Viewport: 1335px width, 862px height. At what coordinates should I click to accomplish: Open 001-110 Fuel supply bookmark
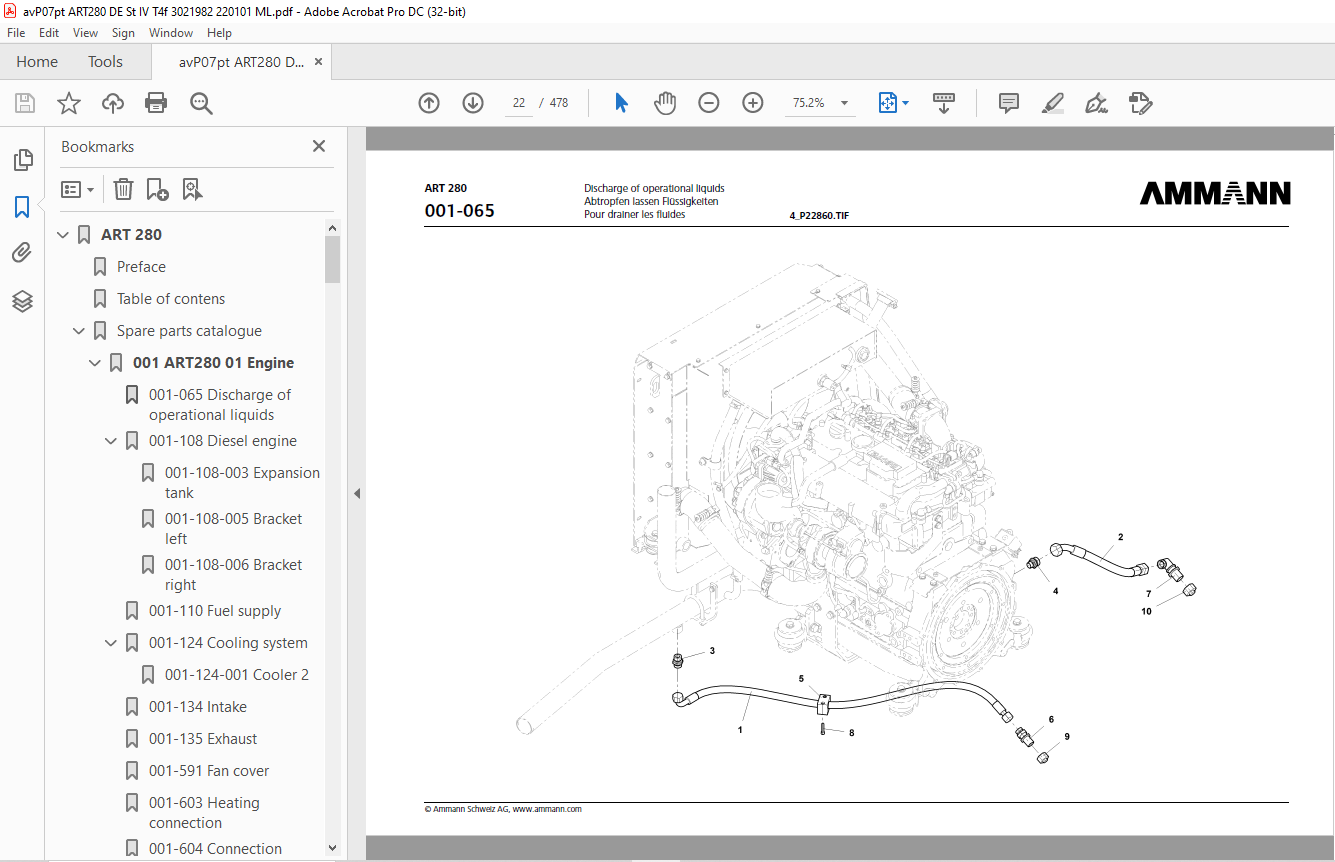(x=215, y=611)
